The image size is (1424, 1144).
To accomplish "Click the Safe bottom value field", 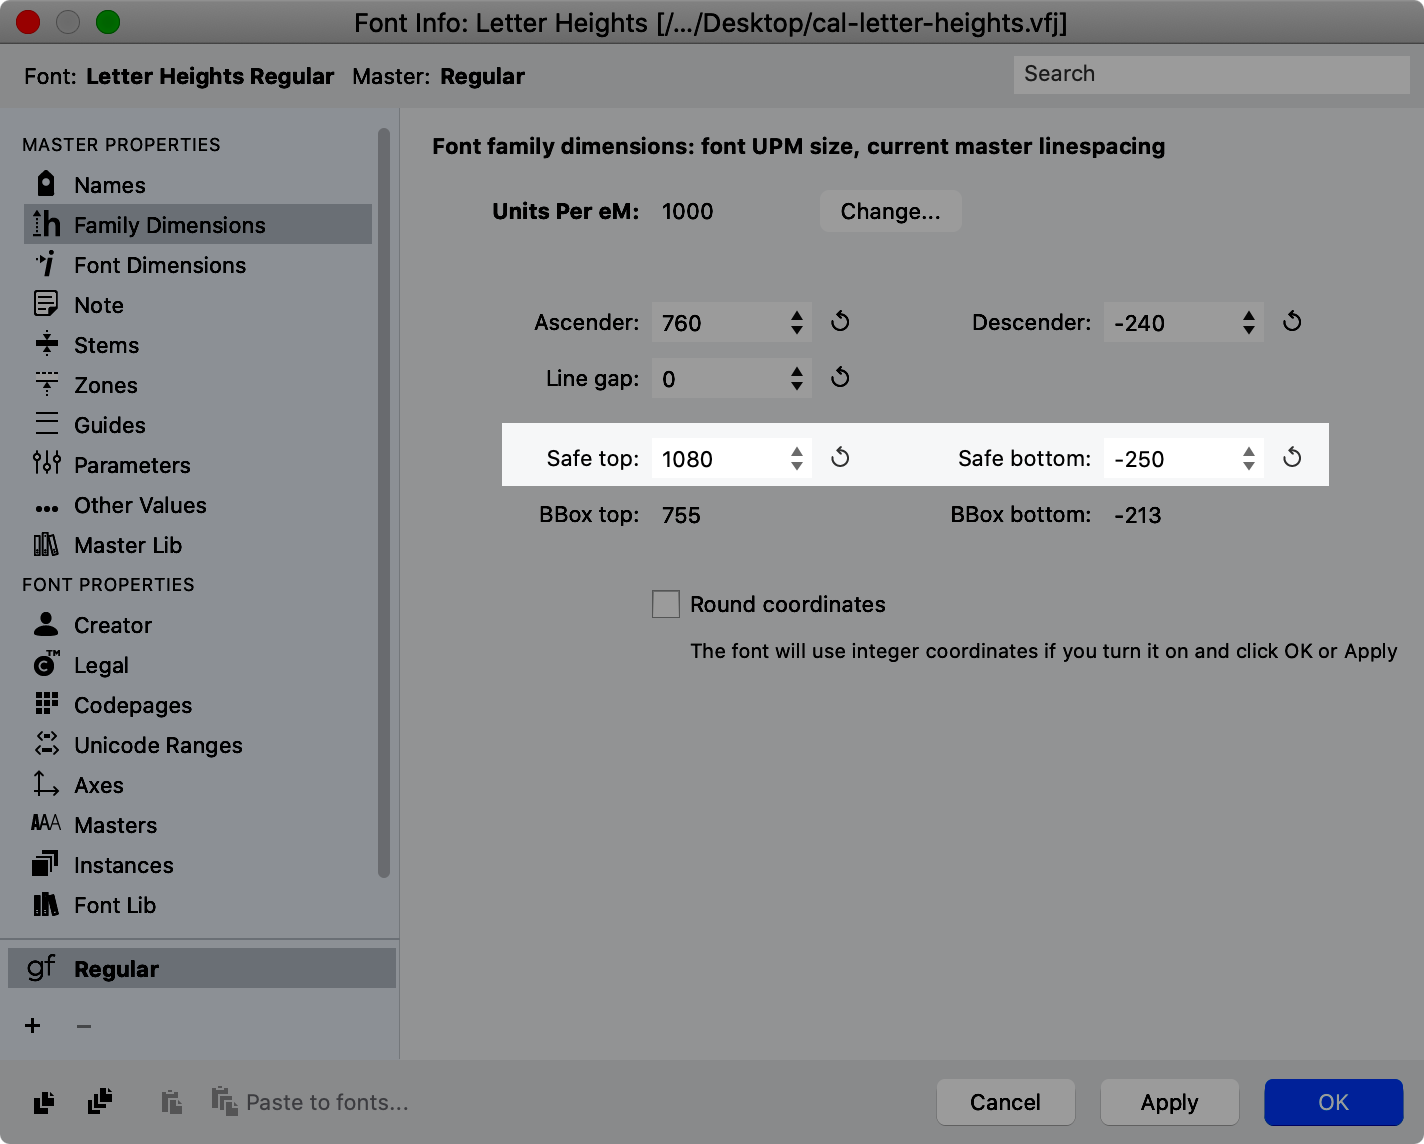I will pos(1184,458).
